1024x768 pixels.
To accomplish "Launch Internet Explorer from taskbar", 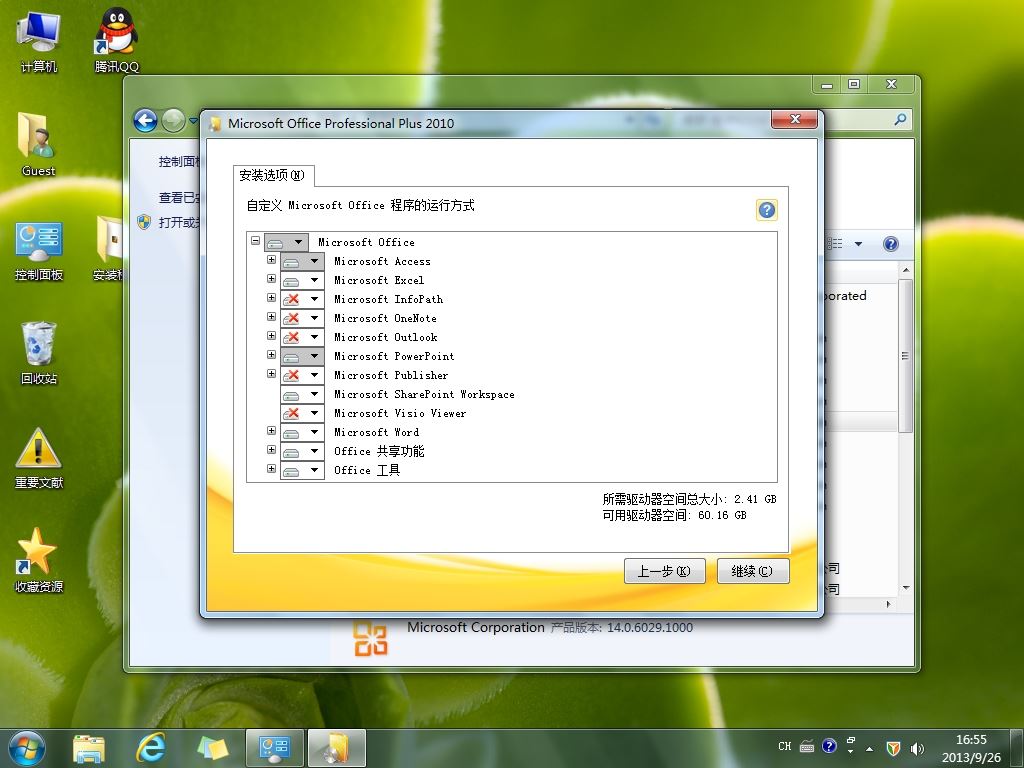I will click(x=151, y=749).
